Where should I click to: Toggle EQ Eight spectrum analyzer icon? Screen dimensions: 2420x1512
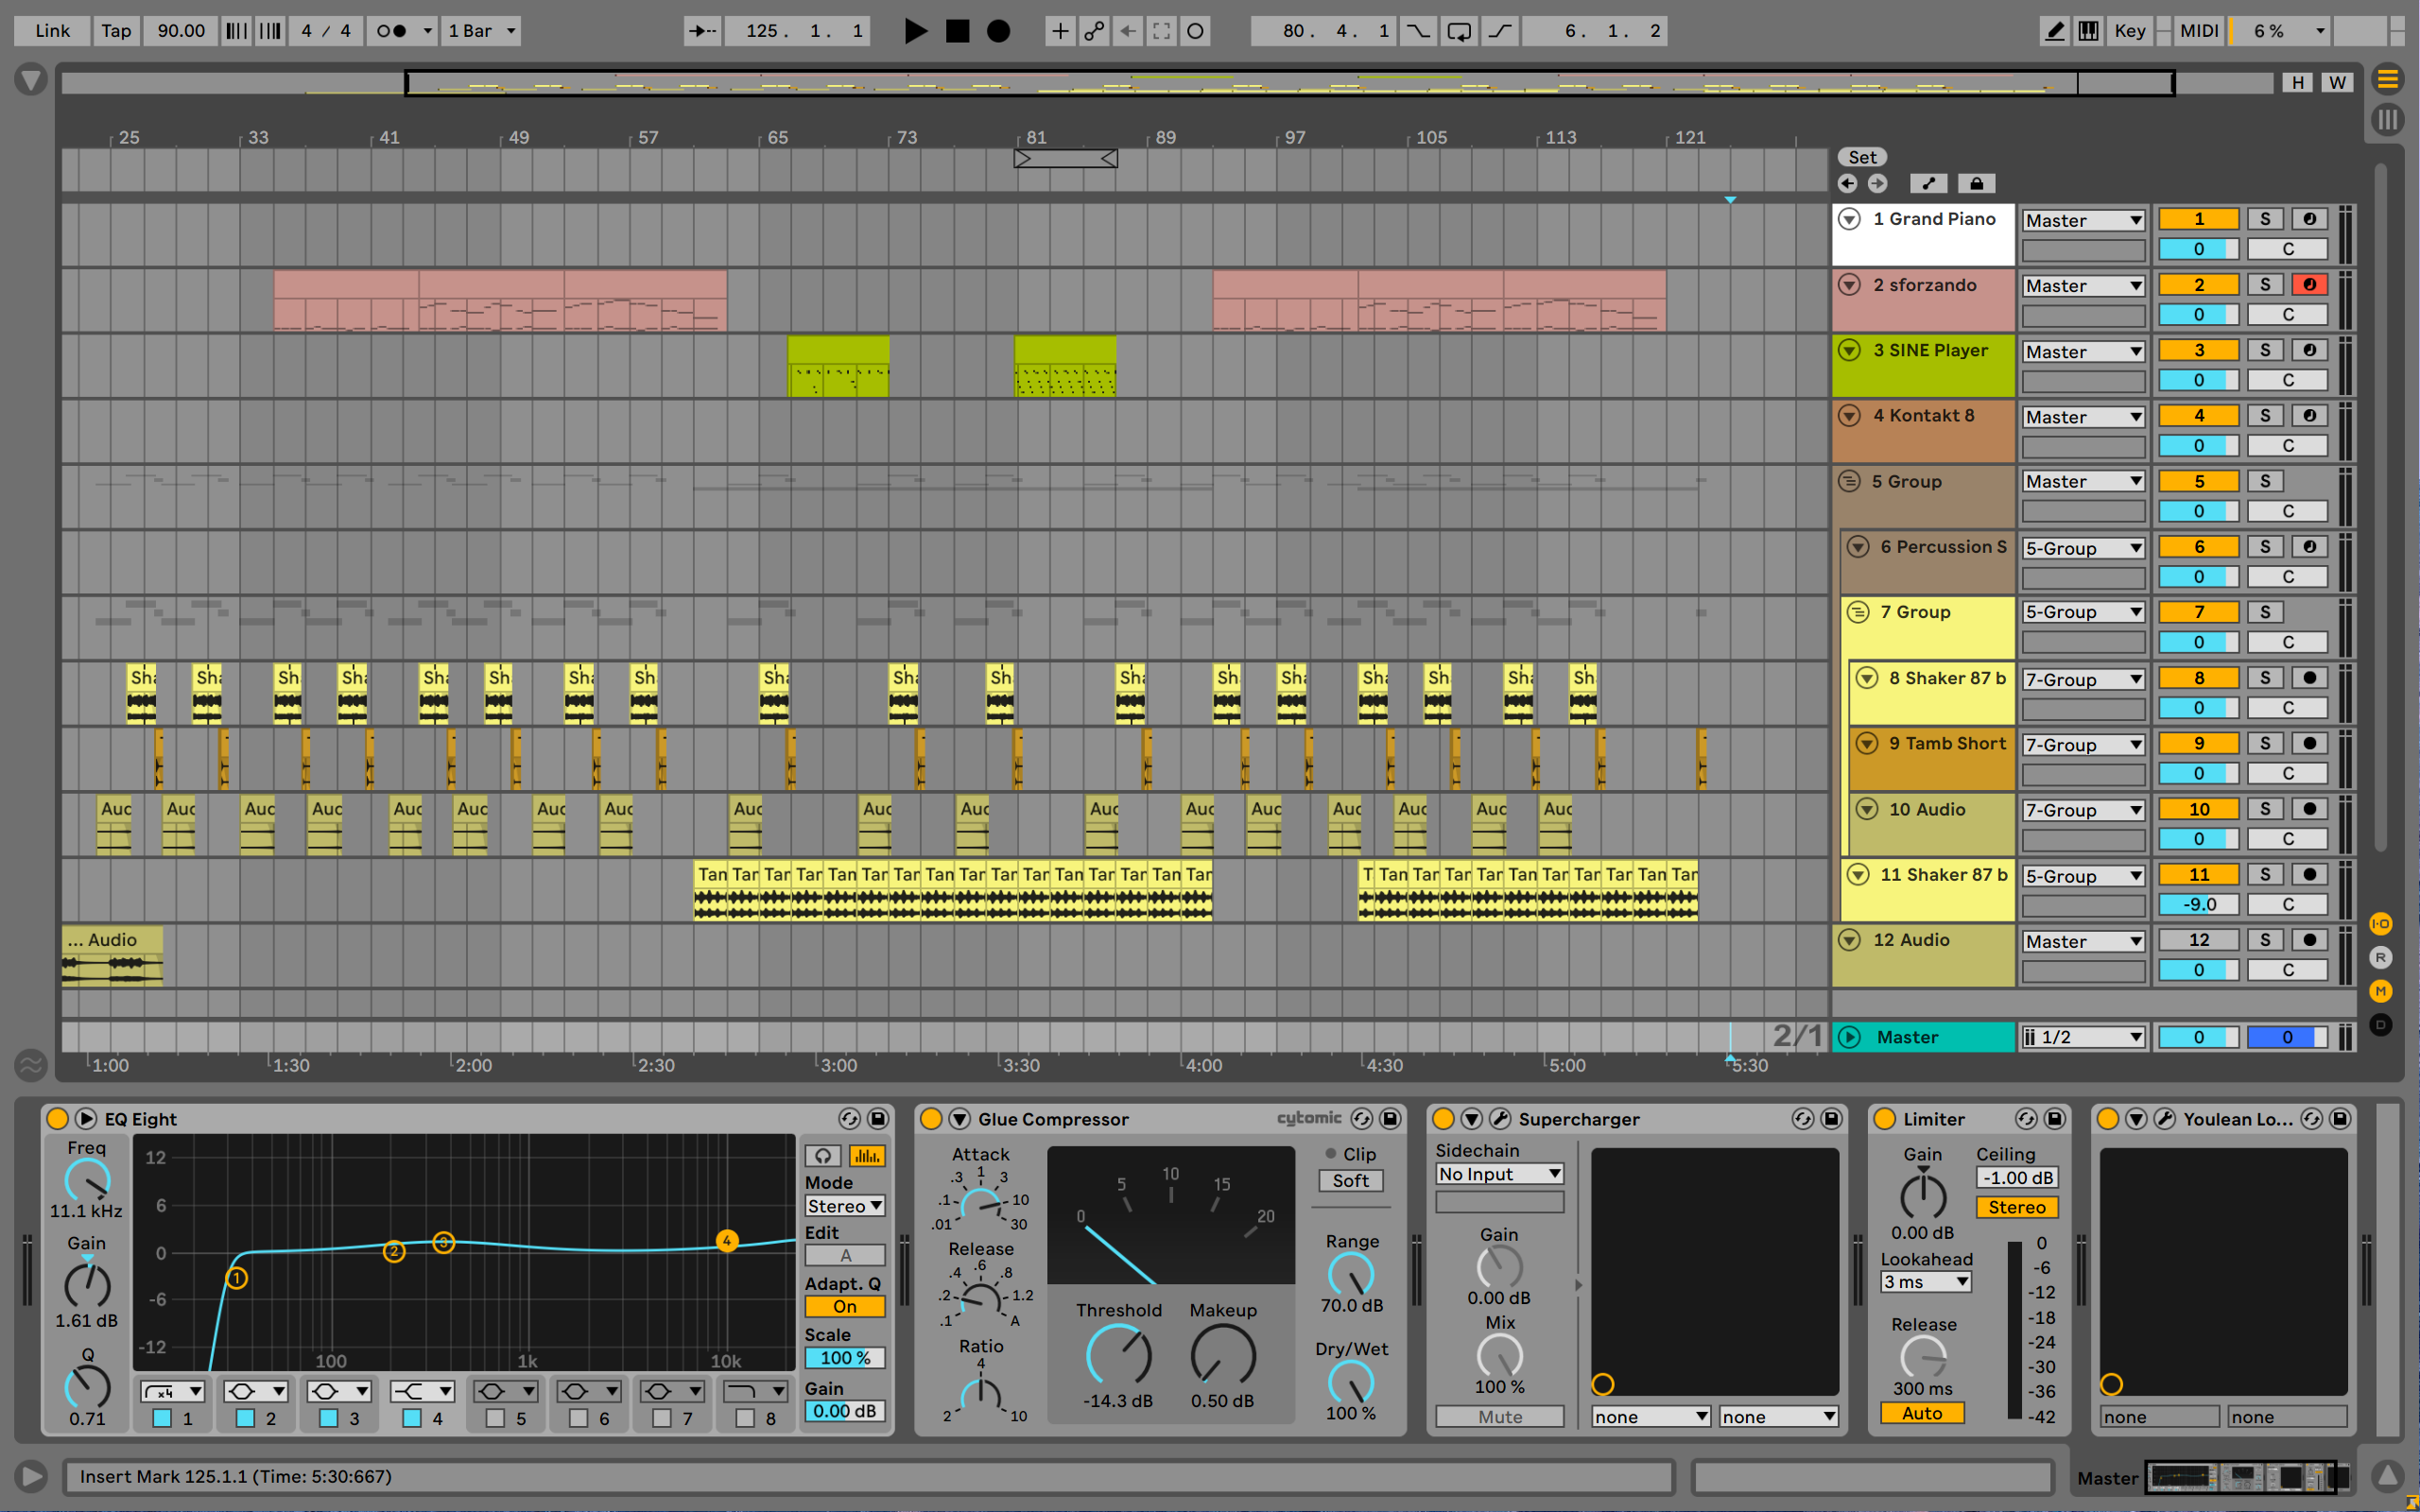pos(866,1156)
